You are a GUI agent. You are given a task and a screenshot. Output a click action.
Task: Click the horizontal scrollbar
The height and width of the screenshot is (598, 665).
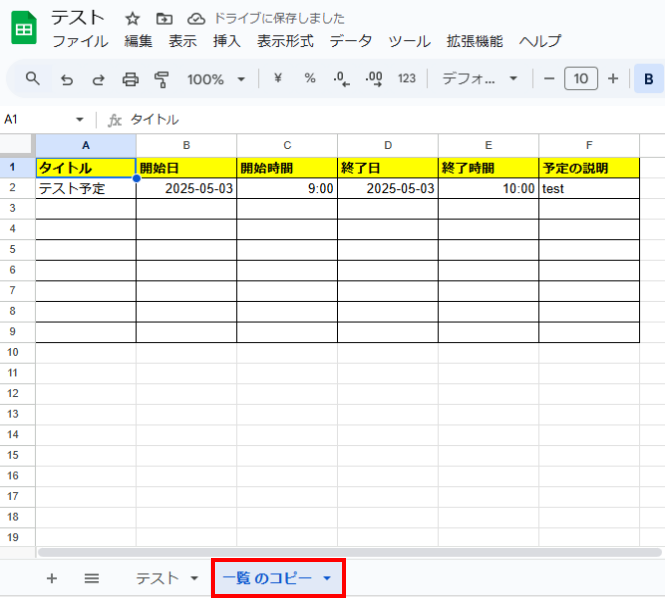pyautogui.click(x=349, y=552)
